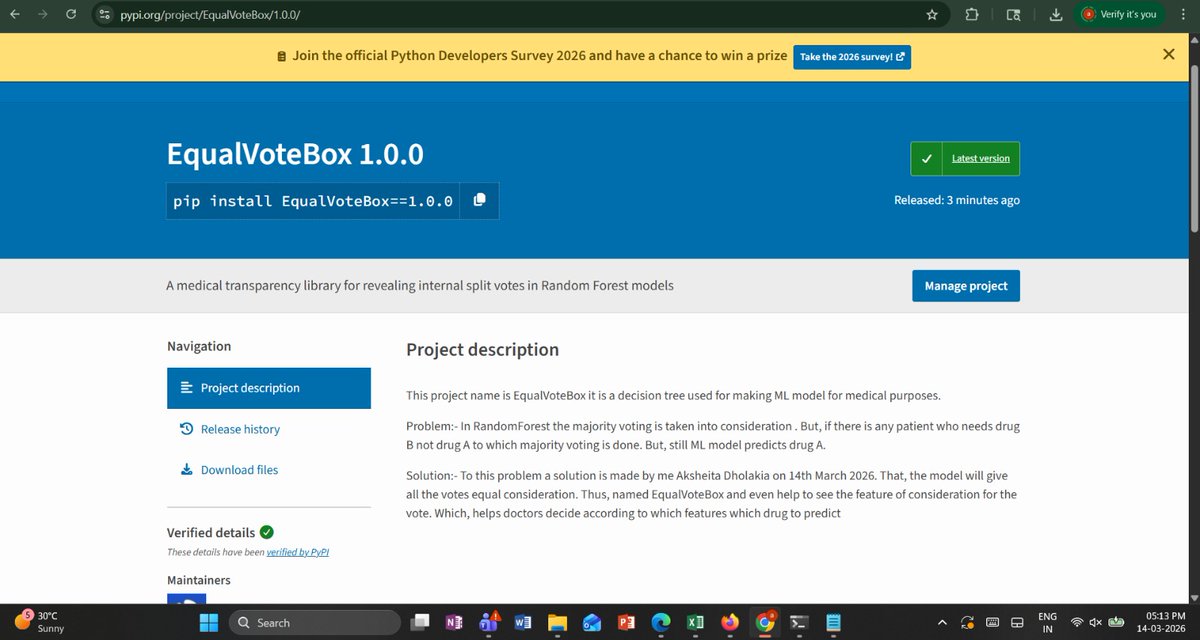Viewport: 1200px width, 640px height.
Task: Click the Maintainers heading
Action: [x=199, y=580]
